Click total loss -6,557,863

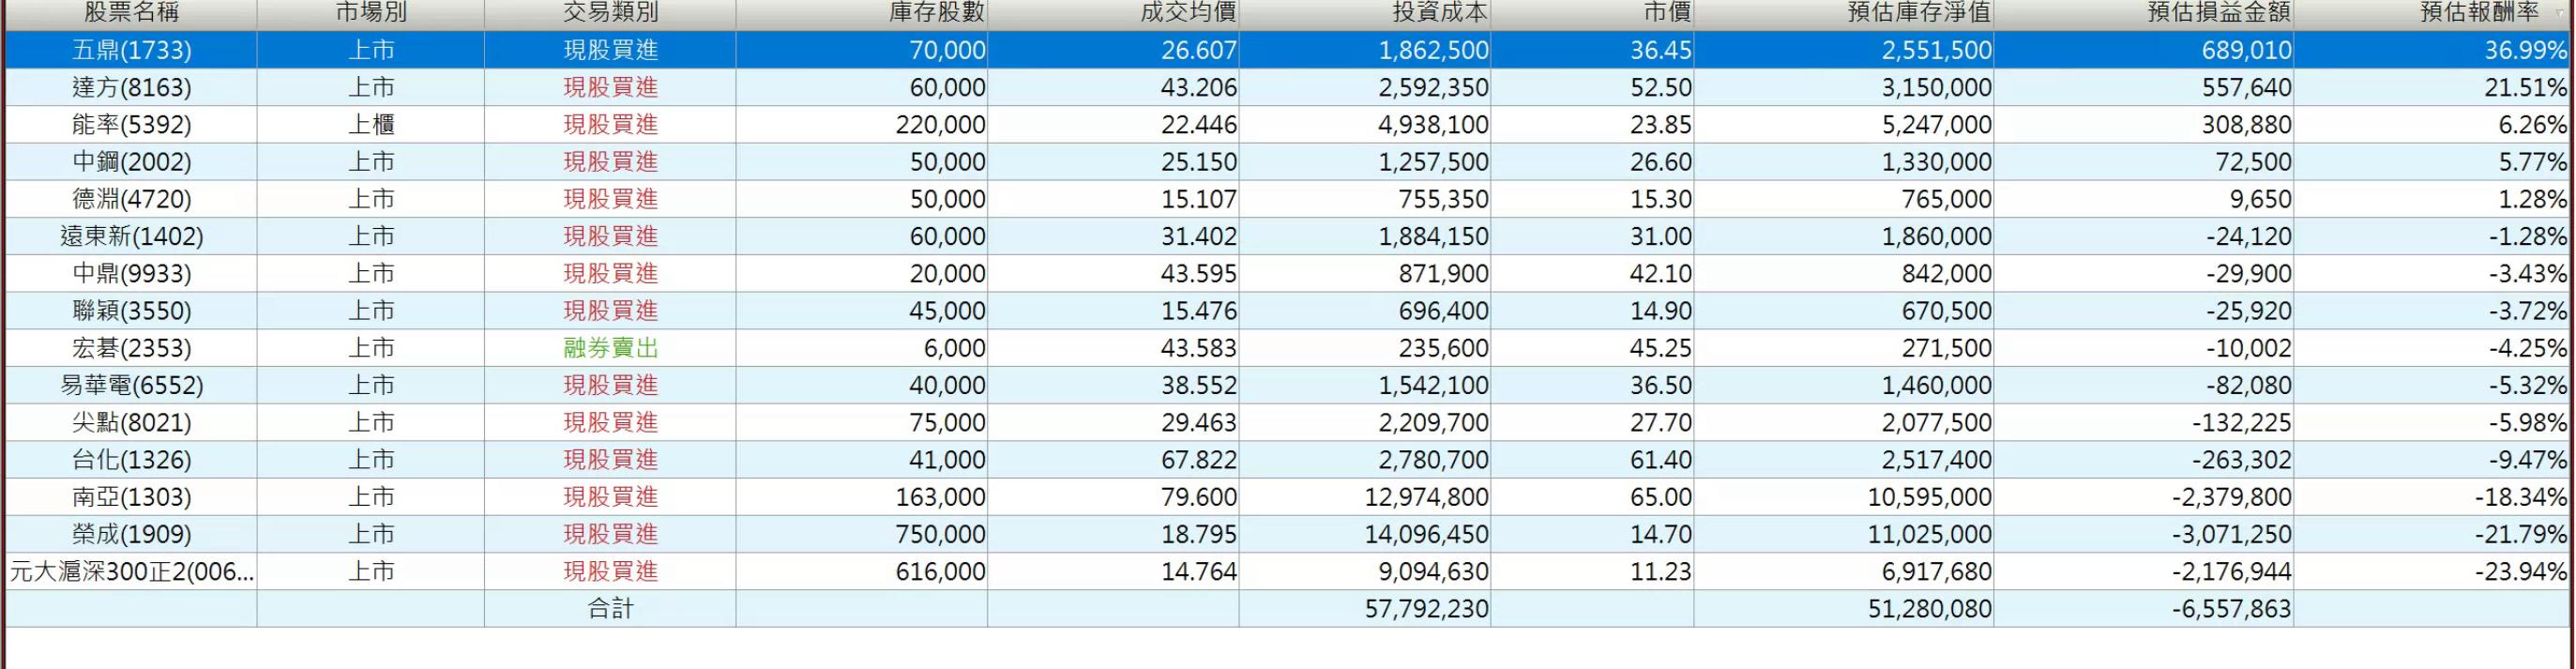(2231, 608)
